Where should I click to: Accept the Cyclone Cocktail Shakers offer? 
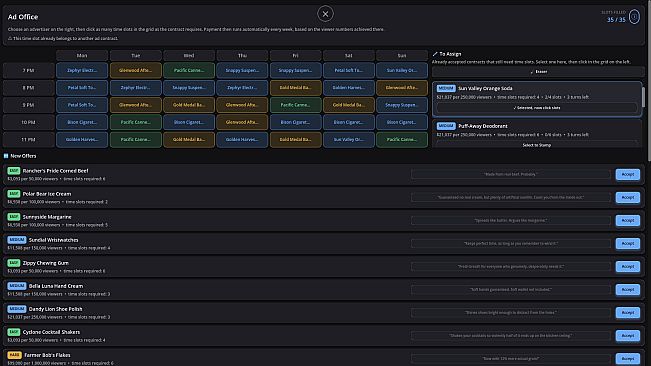[627, 336]
